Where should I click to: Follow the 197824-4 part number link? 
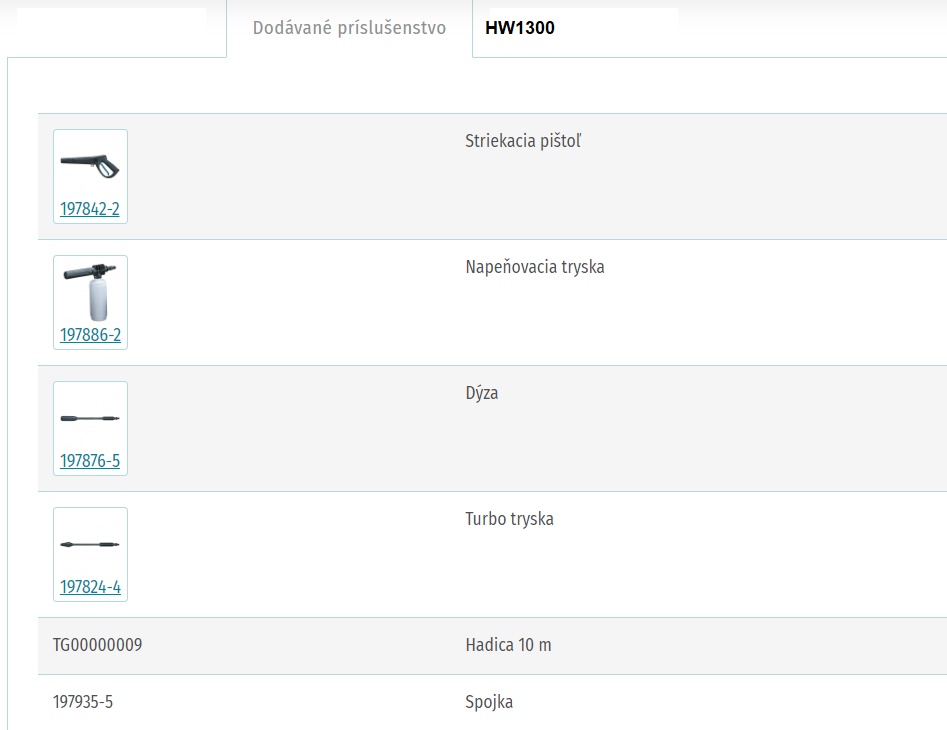pyautogui.click(x=91, y=587)
